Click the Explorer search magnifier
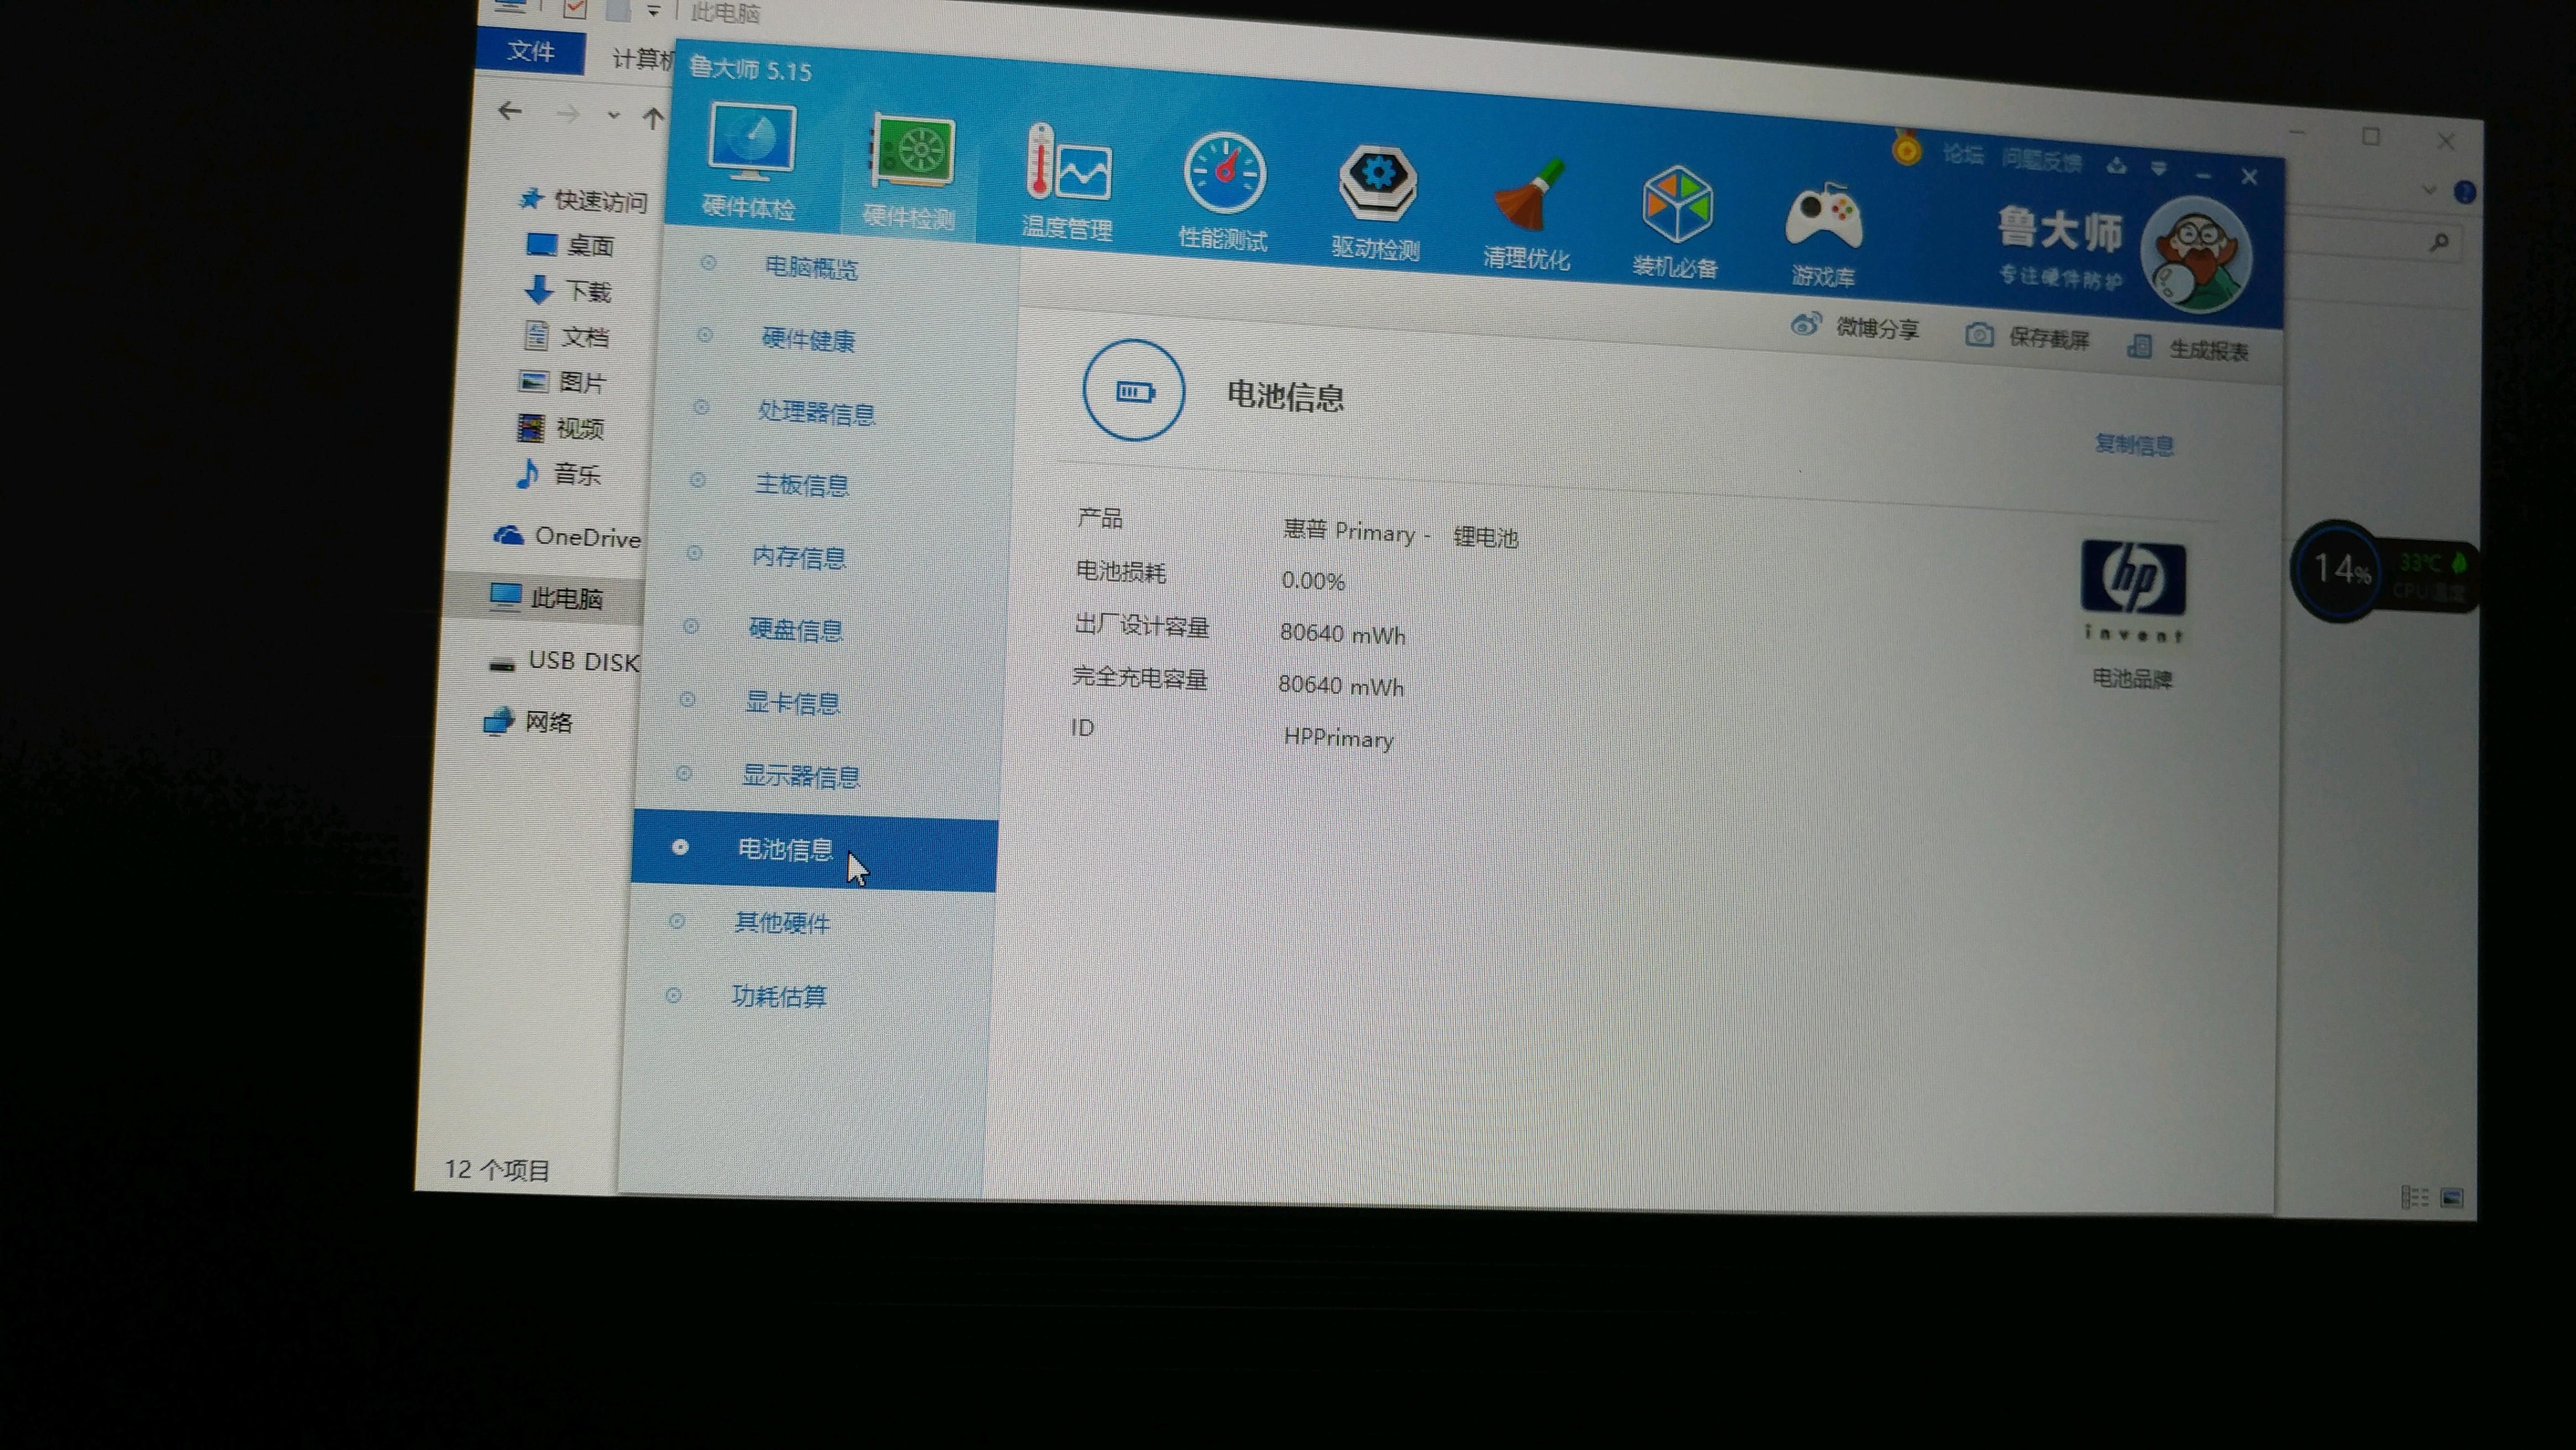2576x1450 pixels. pyautogui.click(x=2439, y=241)
